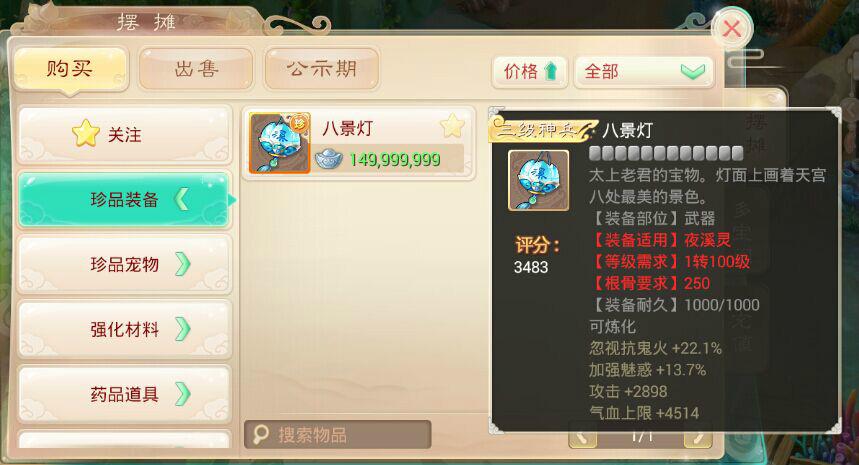The image size is (859, 465).
Task: Go to previous page arrow
Action: point(582,437)
